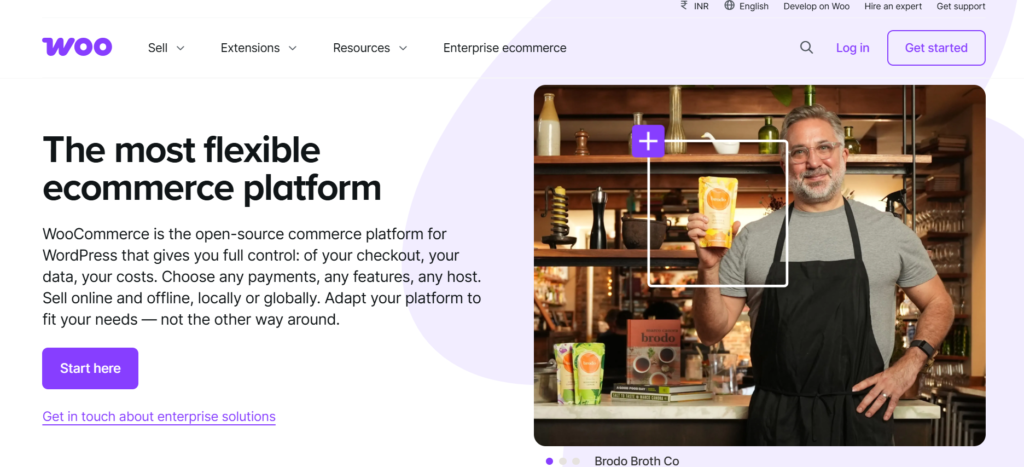Expand the Resources dropdown menu
The height and width of the screenshot is (467, 1024).
click(370, 48)
